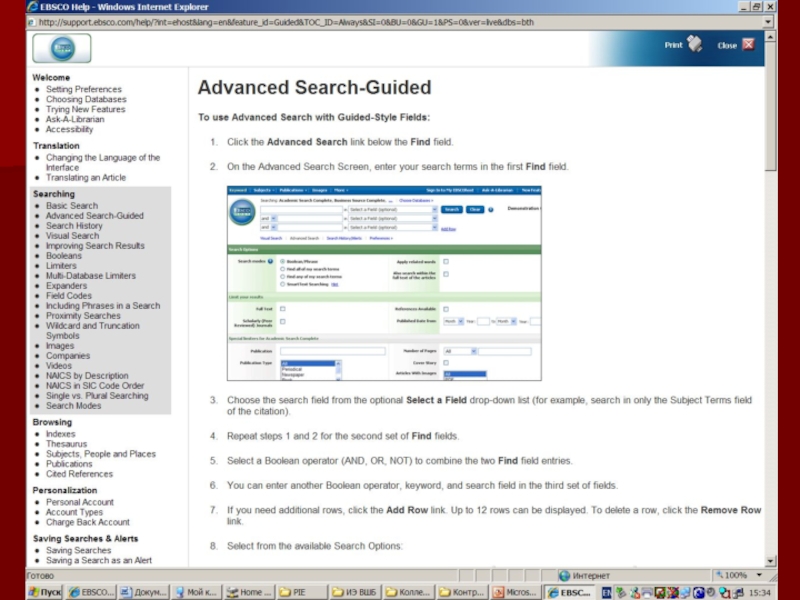Open Account Types help topic

74,512
